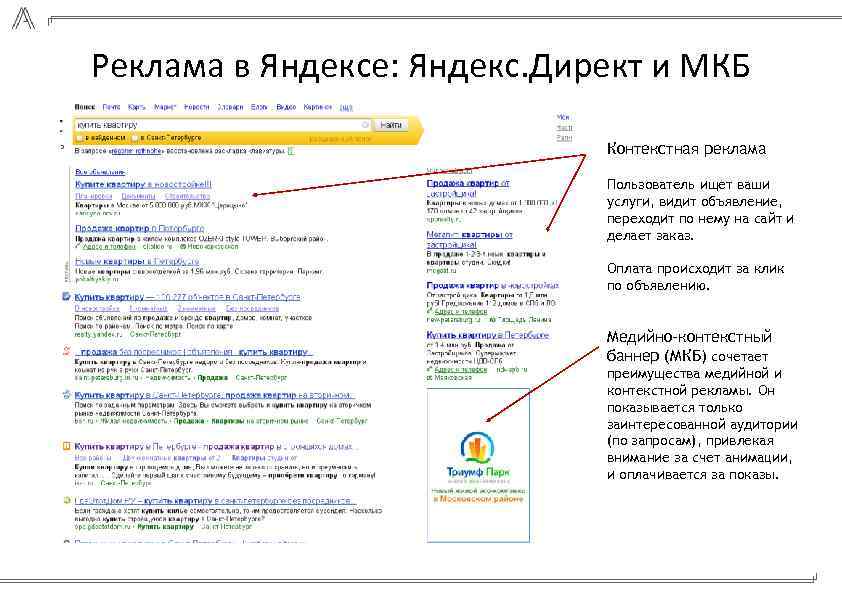Viewport: 842px width, 595px height.
Task: Open the Словари service link
Action: pos(230,107)
